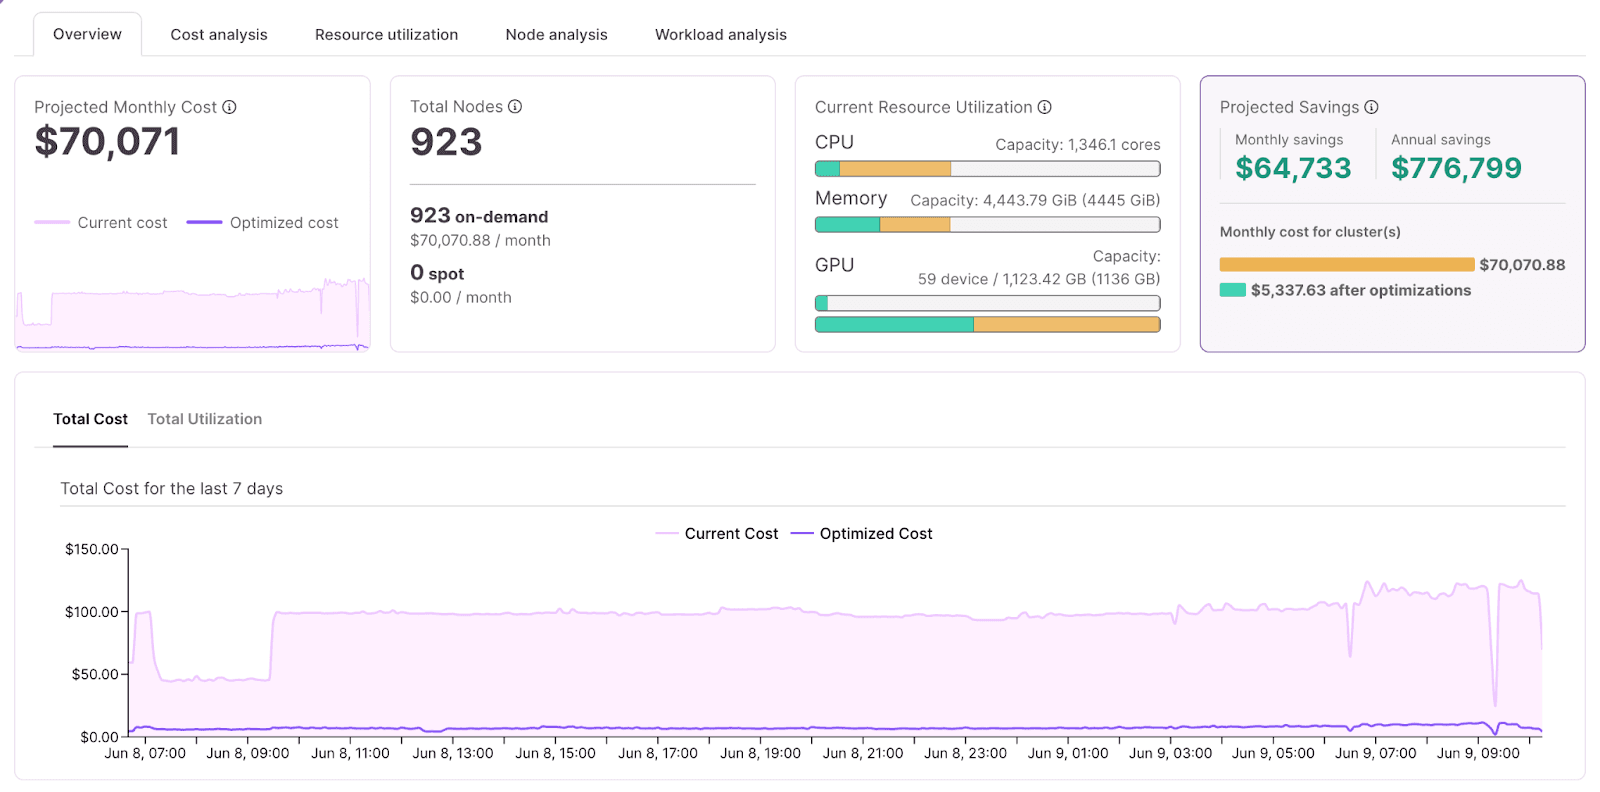Click the Memory utilization bar
1600x792 pixels.
coord(987,225)
